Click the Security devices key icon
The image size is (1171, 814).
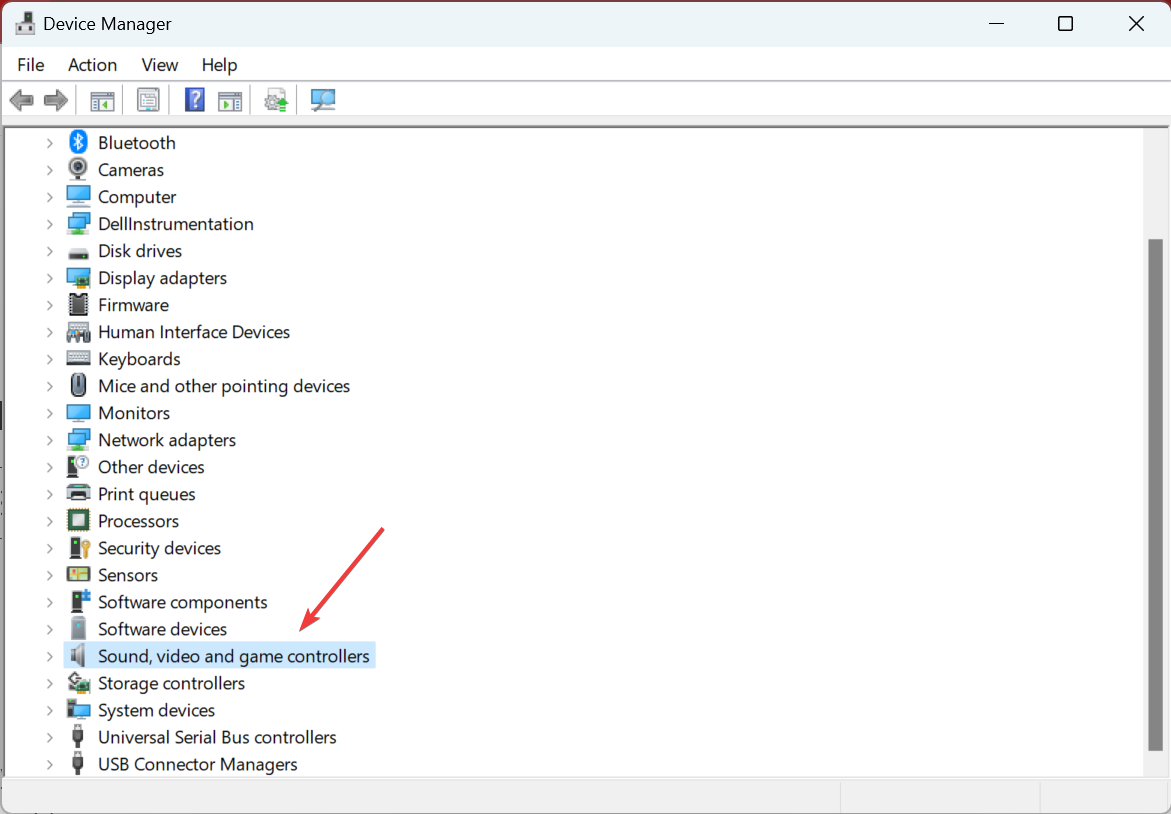click(x=79, y=547)
